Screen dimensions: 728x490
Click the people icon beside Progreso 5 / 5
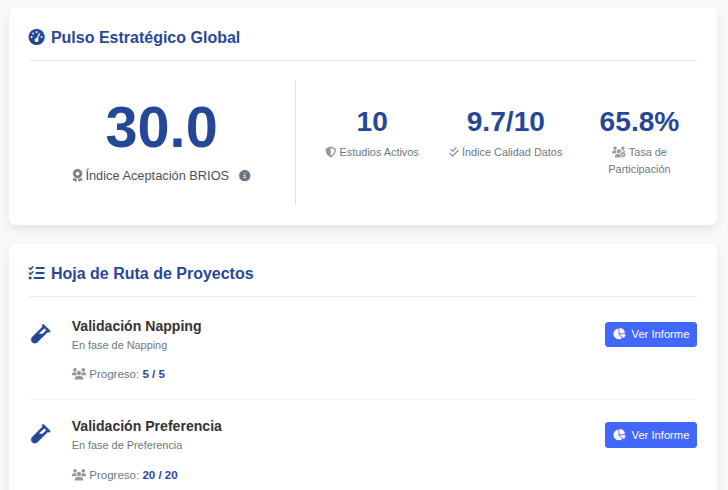click(x=79, y=373)
